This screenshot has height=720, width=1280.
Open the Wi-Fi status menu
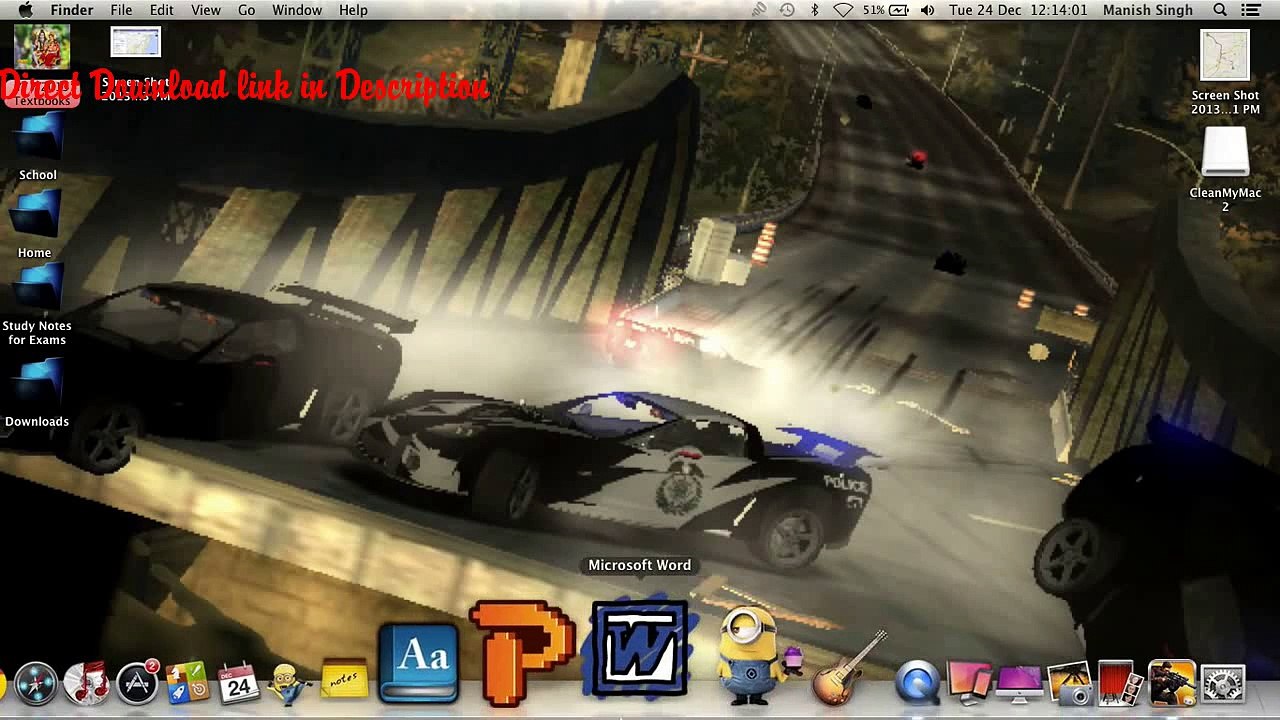click(x=843, y=10)
